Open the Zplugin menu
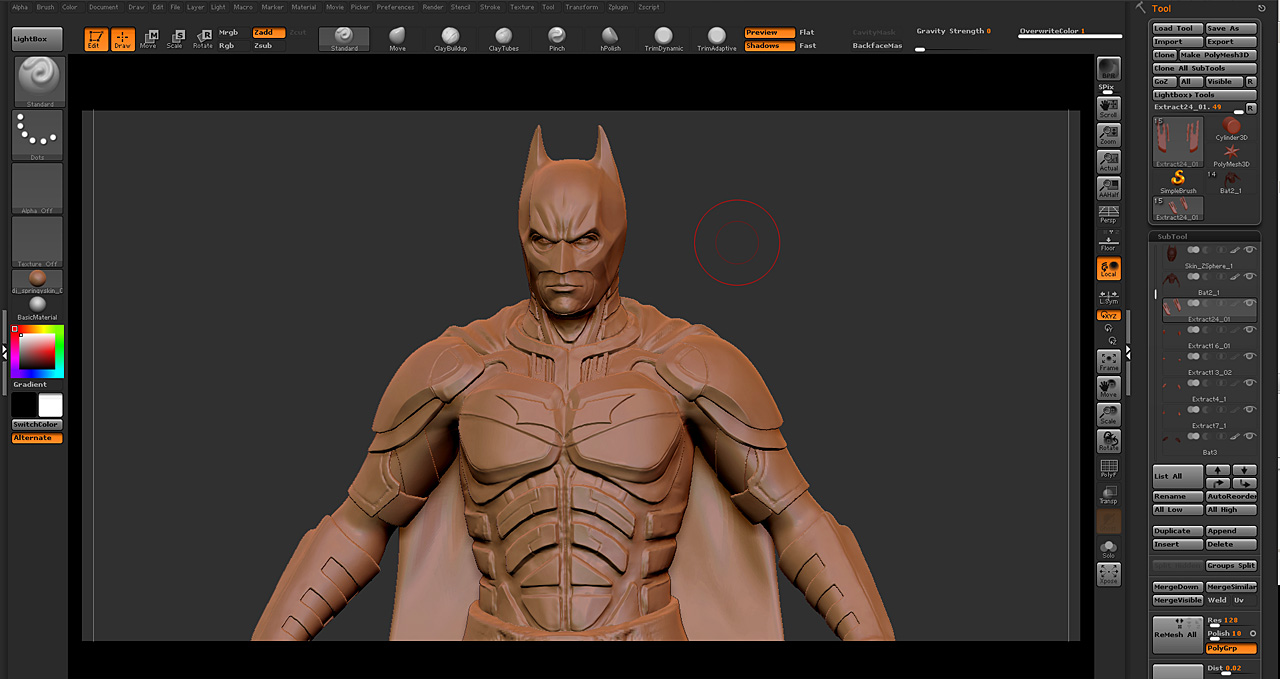Image resolution: width=1280 pixels, height=679 pixels. pos(618,7)
